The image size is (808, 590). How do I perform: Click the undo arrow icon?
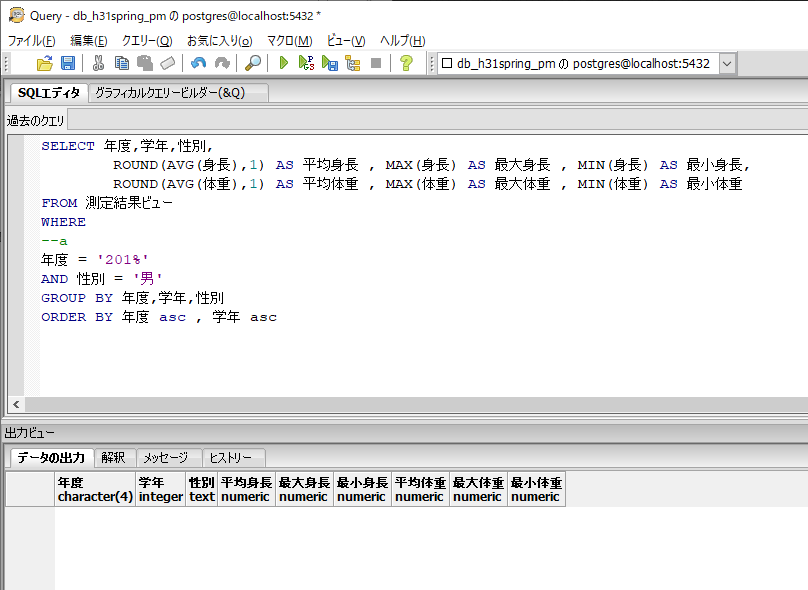click(198, 63)
